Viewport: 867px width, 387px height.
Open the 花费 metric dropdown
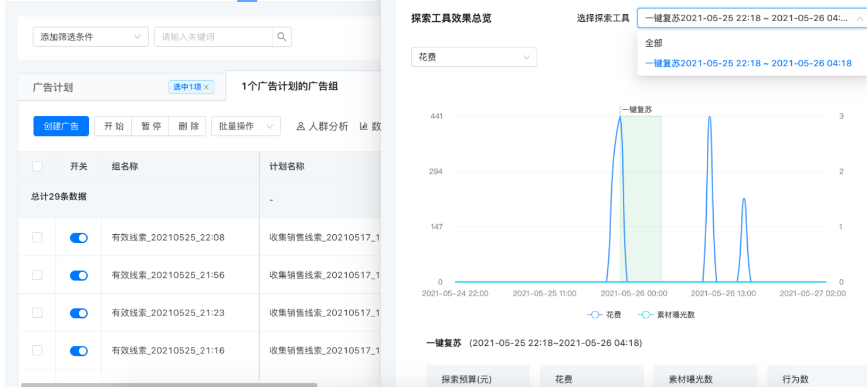pos(474,57)
